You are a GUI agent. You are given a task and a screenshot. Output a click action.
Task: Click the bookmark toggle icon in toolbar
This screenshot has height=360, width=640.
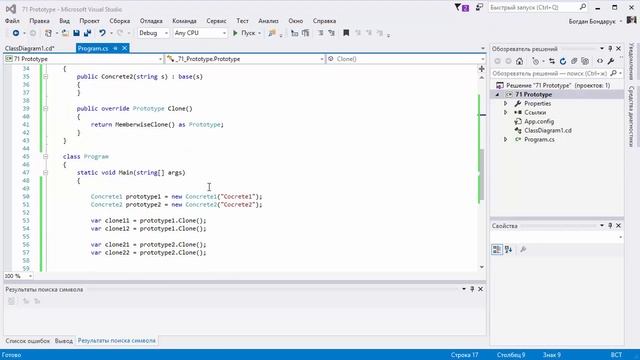pyautogui.click(x=346, y=33)
